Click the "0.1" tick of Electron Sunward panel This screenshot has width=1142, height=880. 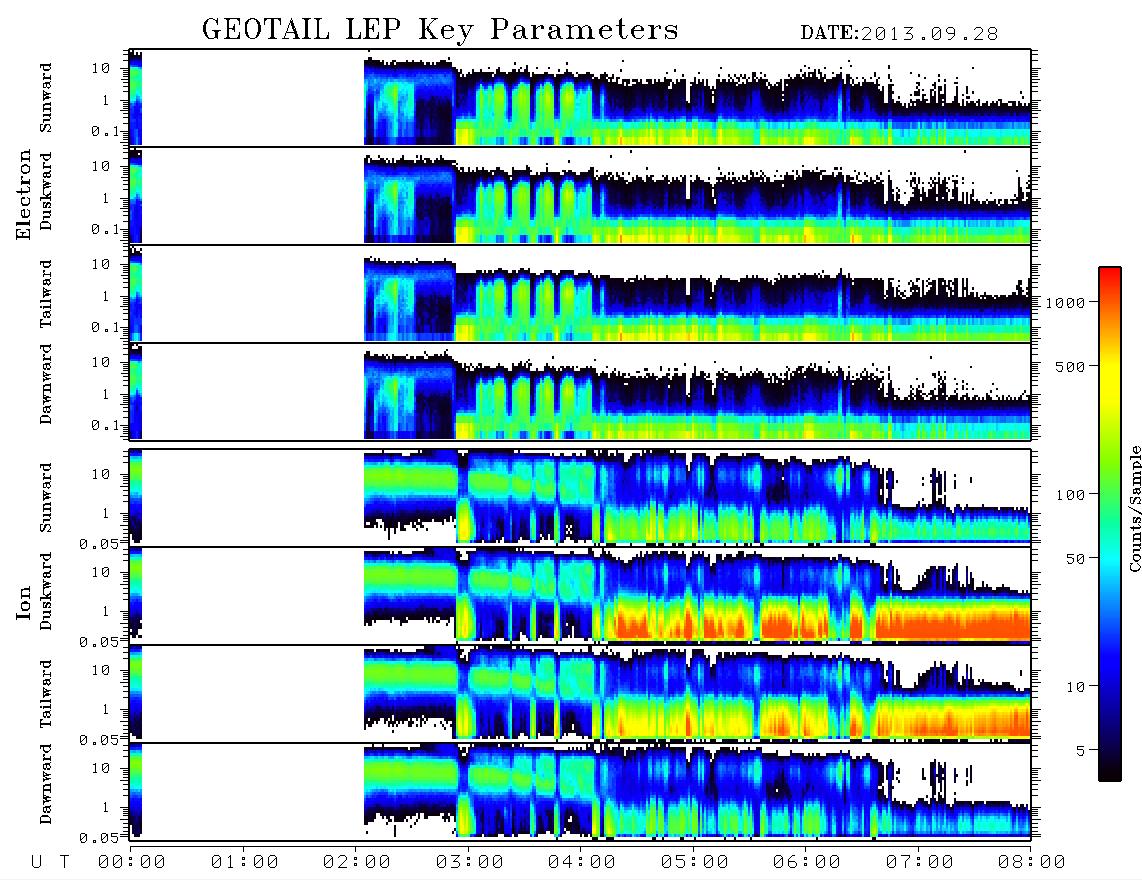105,131
